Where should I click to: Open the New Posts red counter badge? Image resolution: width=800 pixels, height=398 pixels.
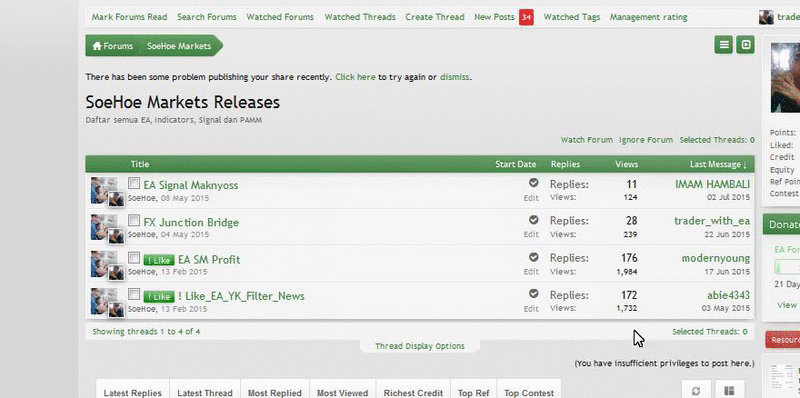click(527, 17)
